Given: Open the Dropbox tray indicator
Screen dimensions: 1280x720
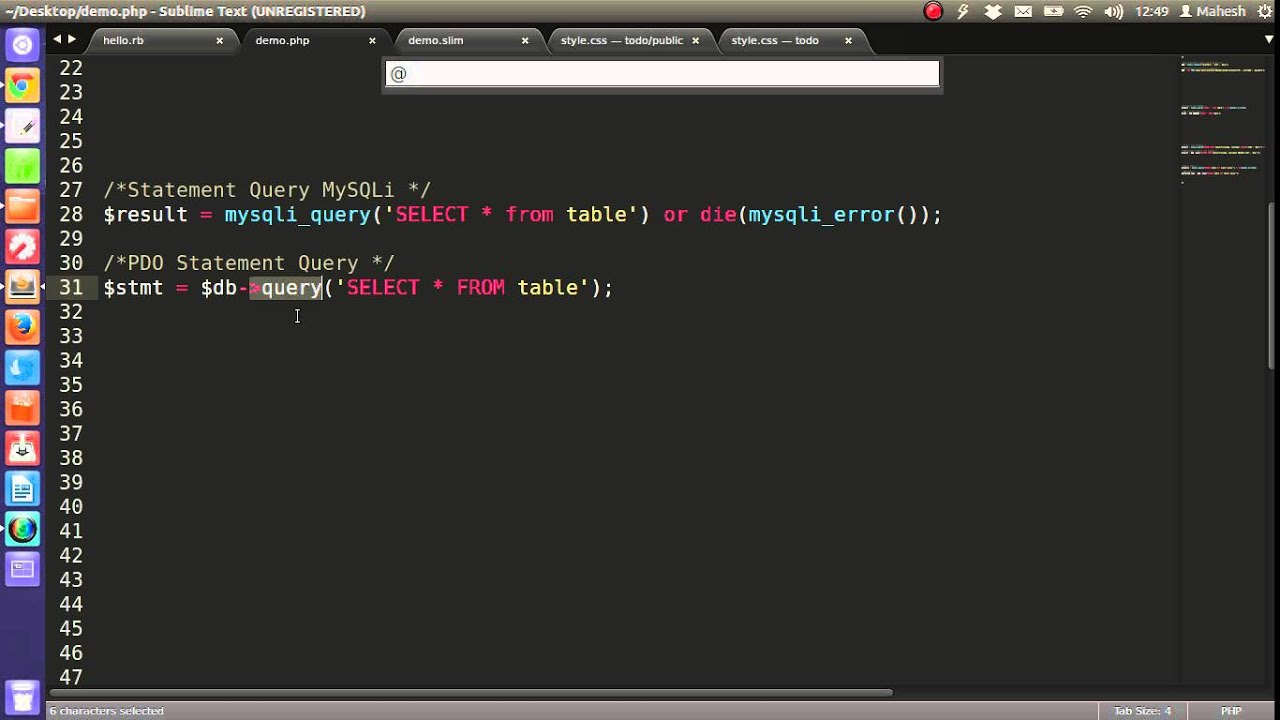Looking at the screenshot, I should click(x=993, y=11).
